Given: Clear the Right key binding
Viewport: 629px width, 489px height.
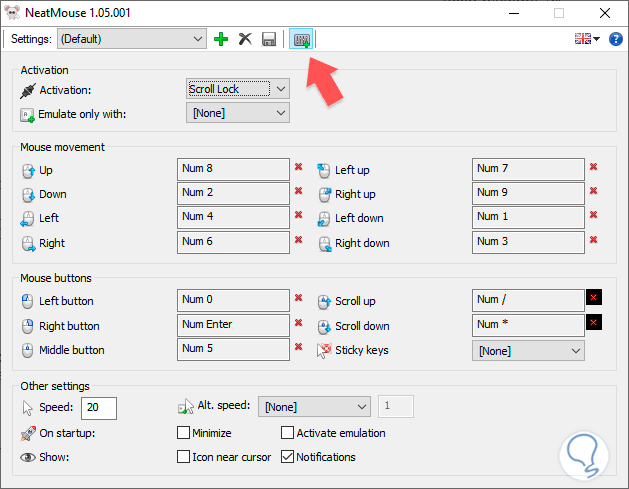Looking at the screenshot, I should 298,239.
